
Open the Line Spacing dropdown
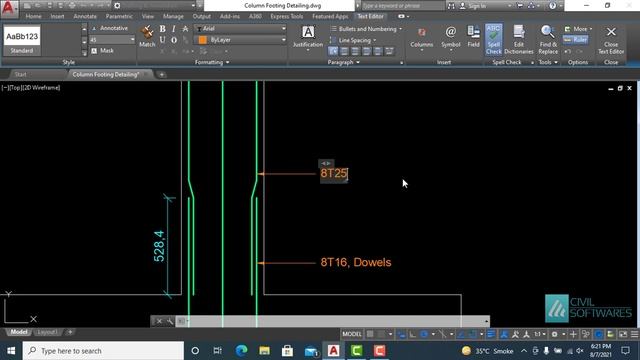(353, 40)
